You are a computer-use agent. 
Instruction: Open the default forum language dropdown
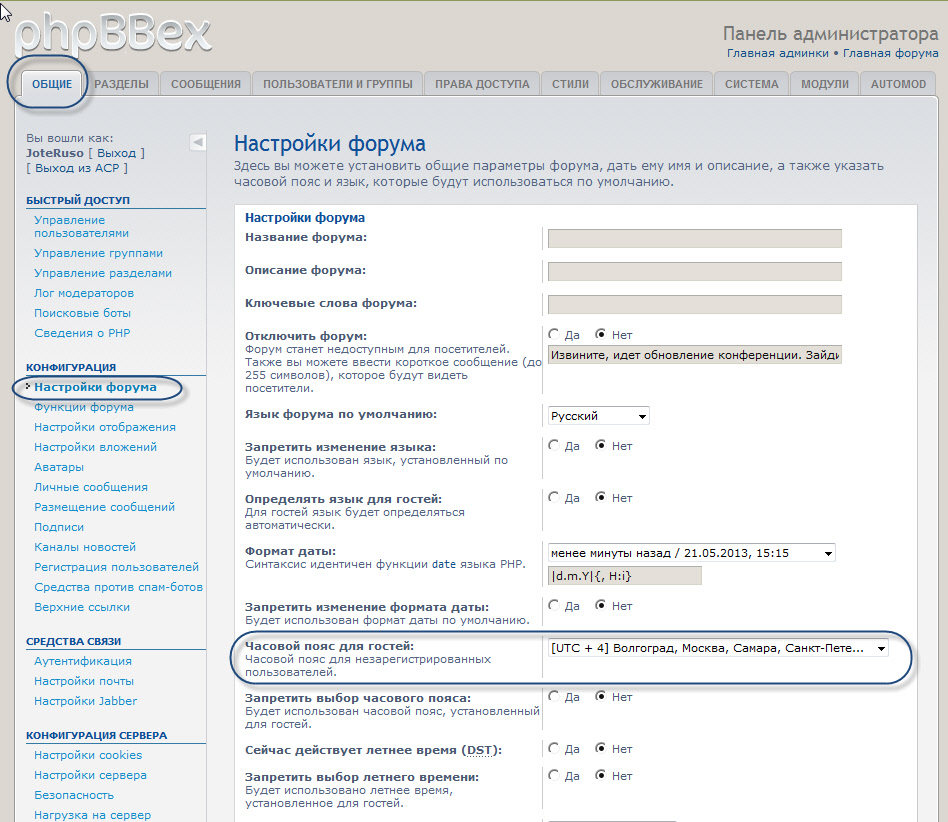(x=599, y=415)
